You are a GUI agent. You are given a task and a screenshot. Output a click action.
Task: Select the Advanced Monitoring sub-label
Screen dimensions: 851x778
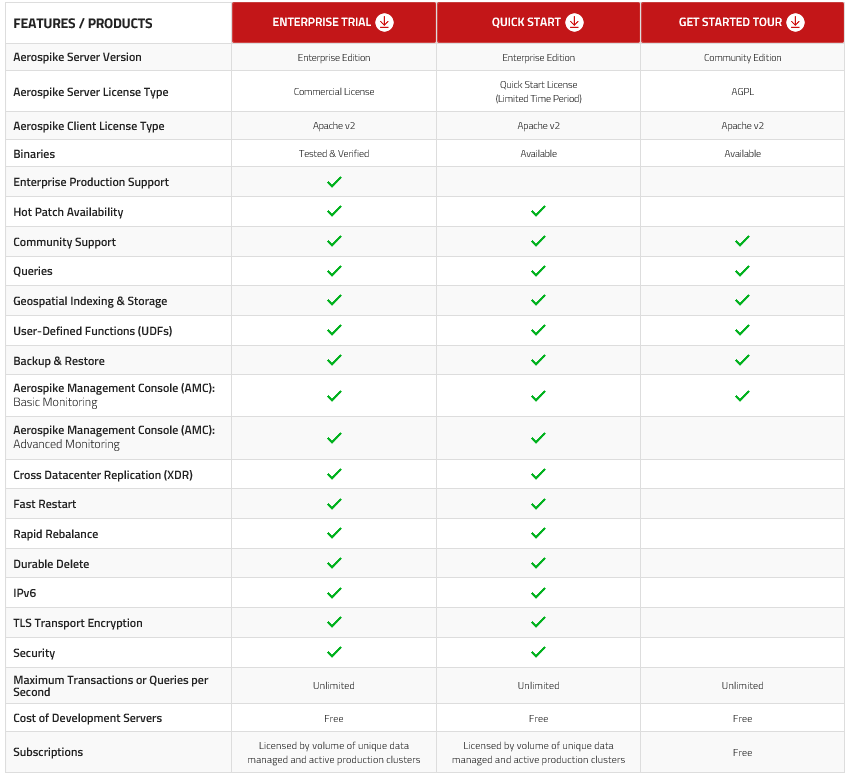(x=66, y=444)
